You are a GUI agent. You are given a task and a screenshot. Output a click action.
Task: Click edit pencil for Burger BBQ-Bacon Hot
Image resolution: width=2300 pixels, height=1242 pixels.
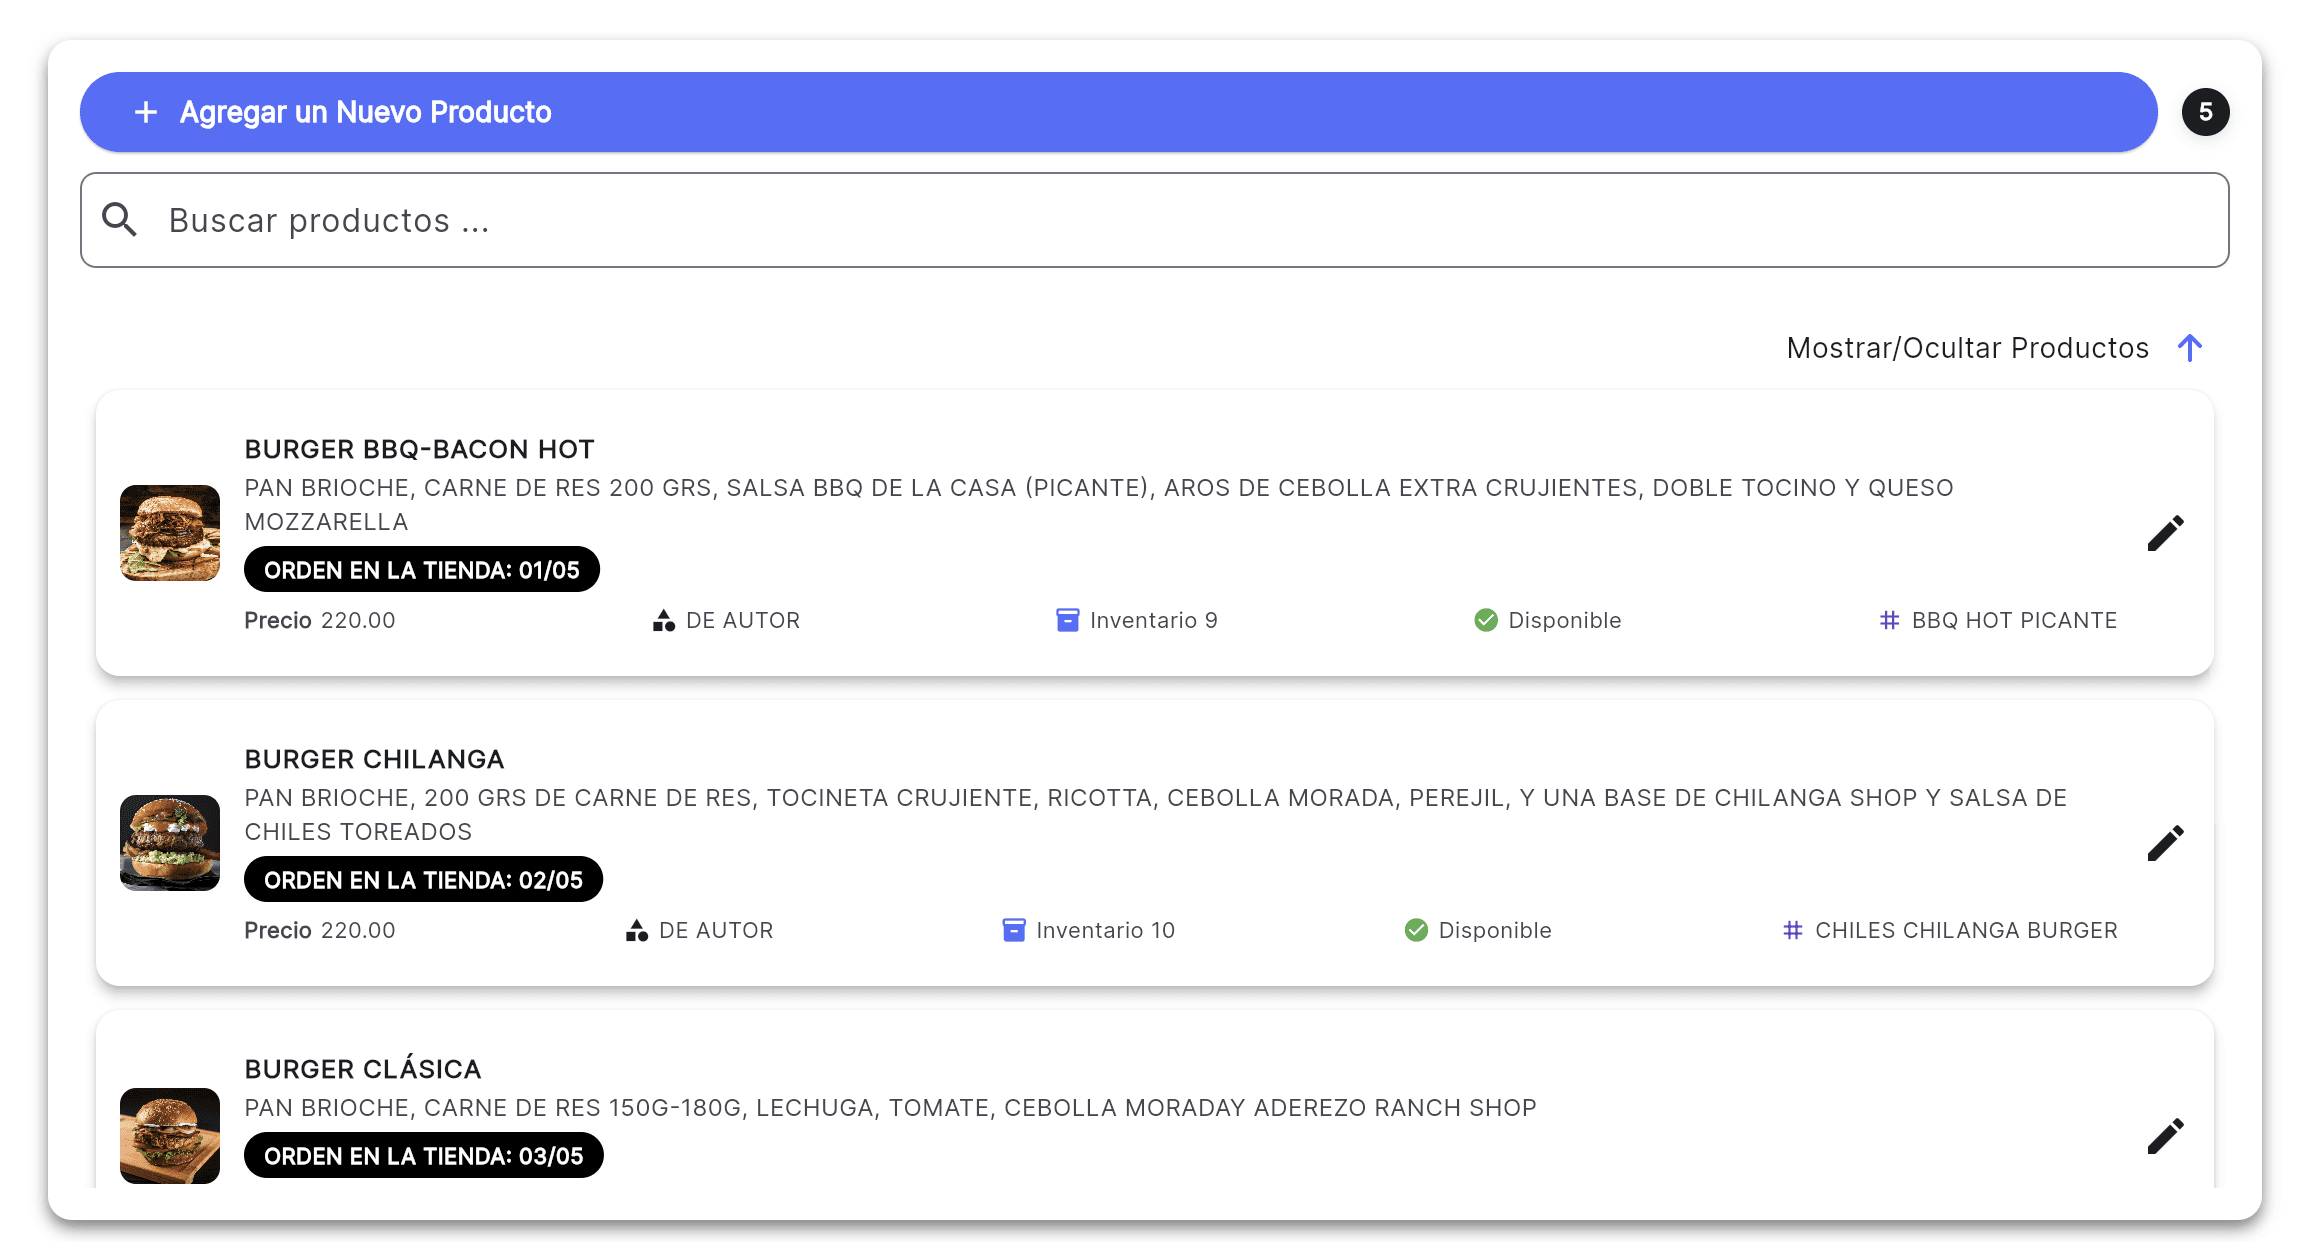2165,533
